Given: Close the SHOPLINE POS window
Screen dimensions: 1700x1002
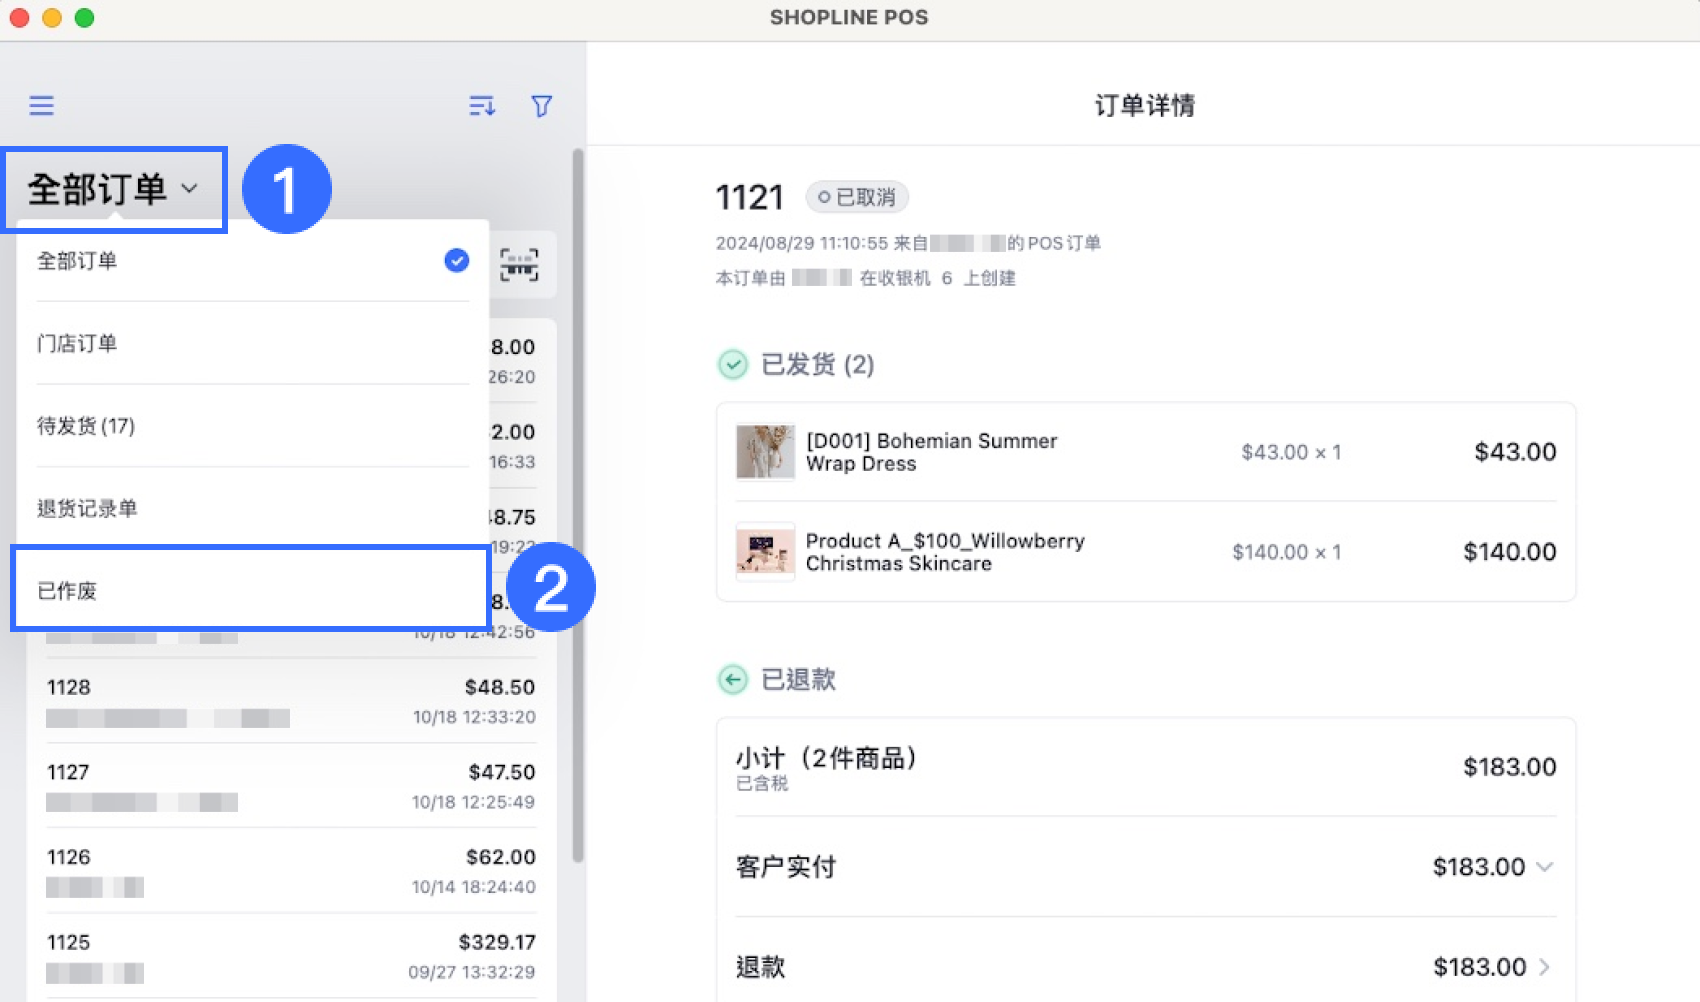Looking at the screenshot, I should (19, 18).
